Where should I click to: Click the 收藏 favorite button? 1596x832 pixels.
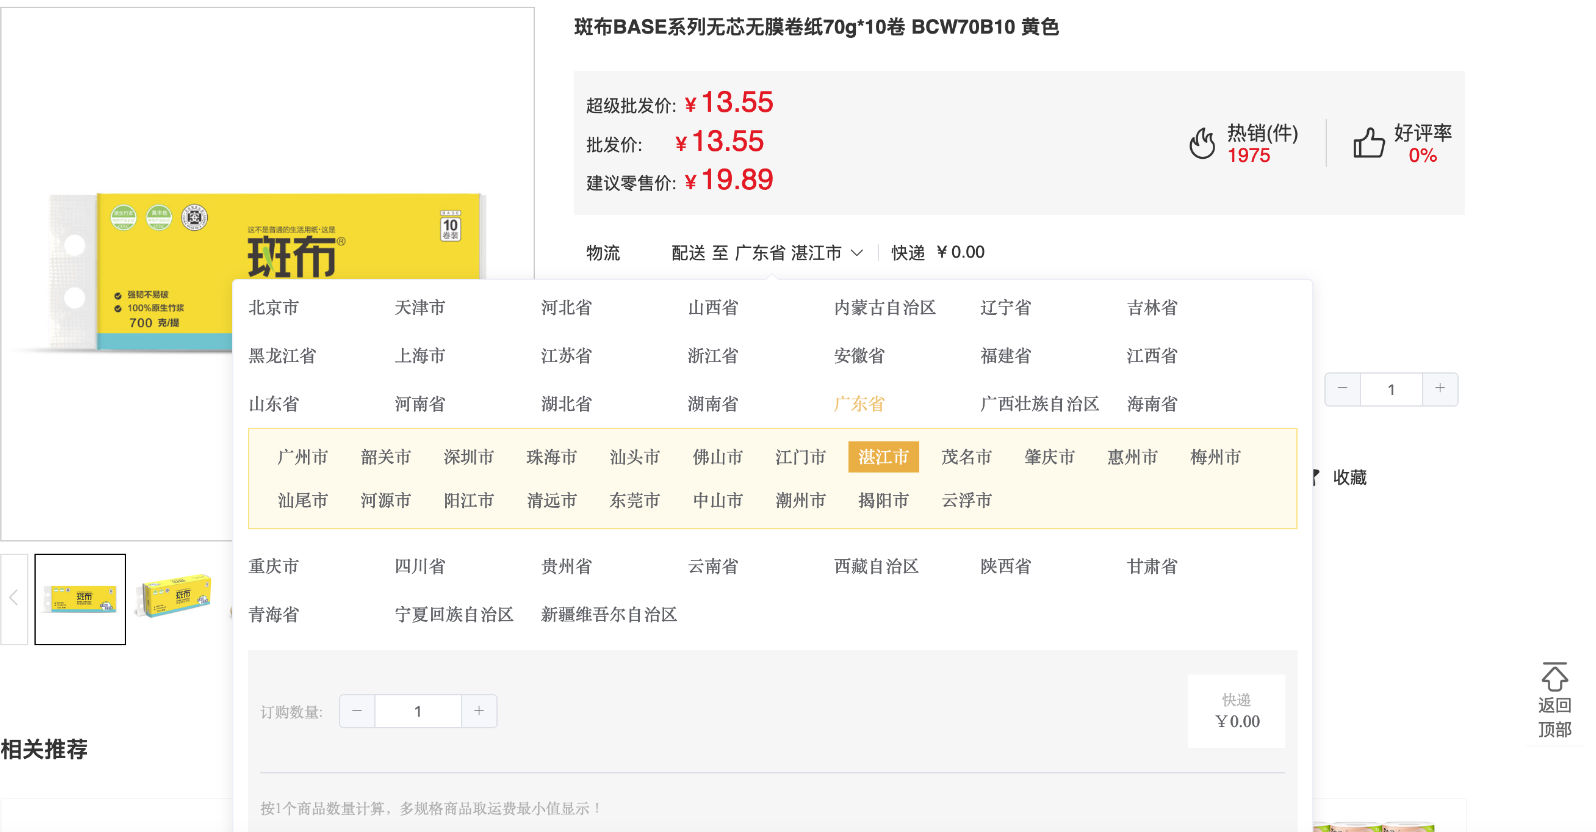point(1348,478)
